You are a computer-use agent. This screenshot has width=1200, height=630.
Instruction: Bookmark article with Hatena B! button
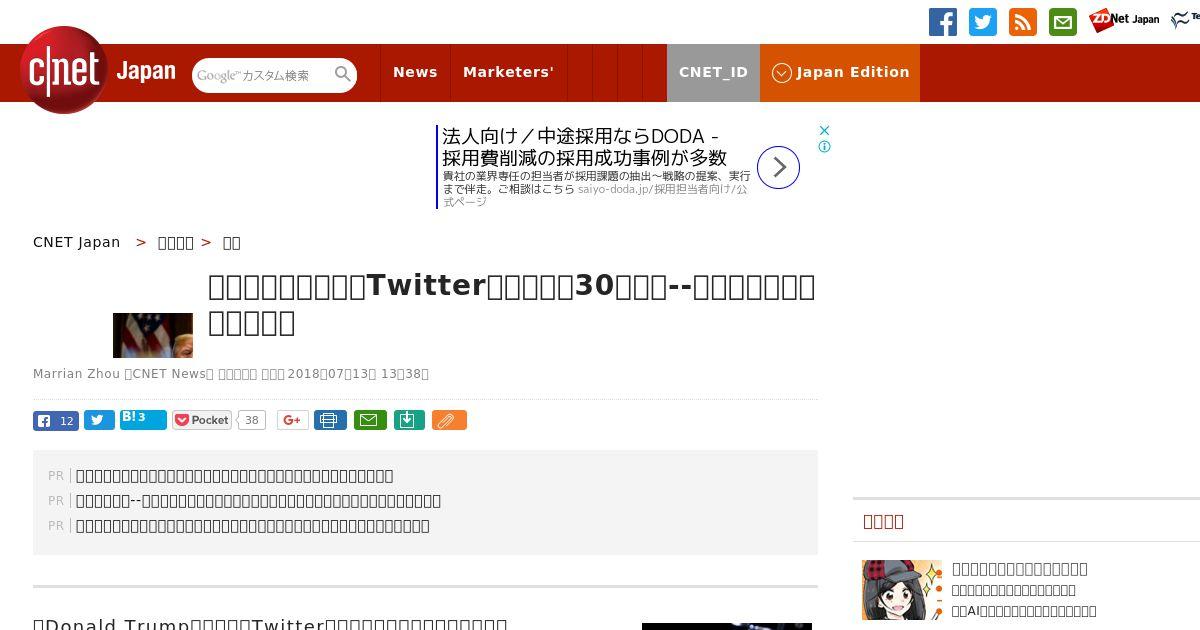point(143,419)
